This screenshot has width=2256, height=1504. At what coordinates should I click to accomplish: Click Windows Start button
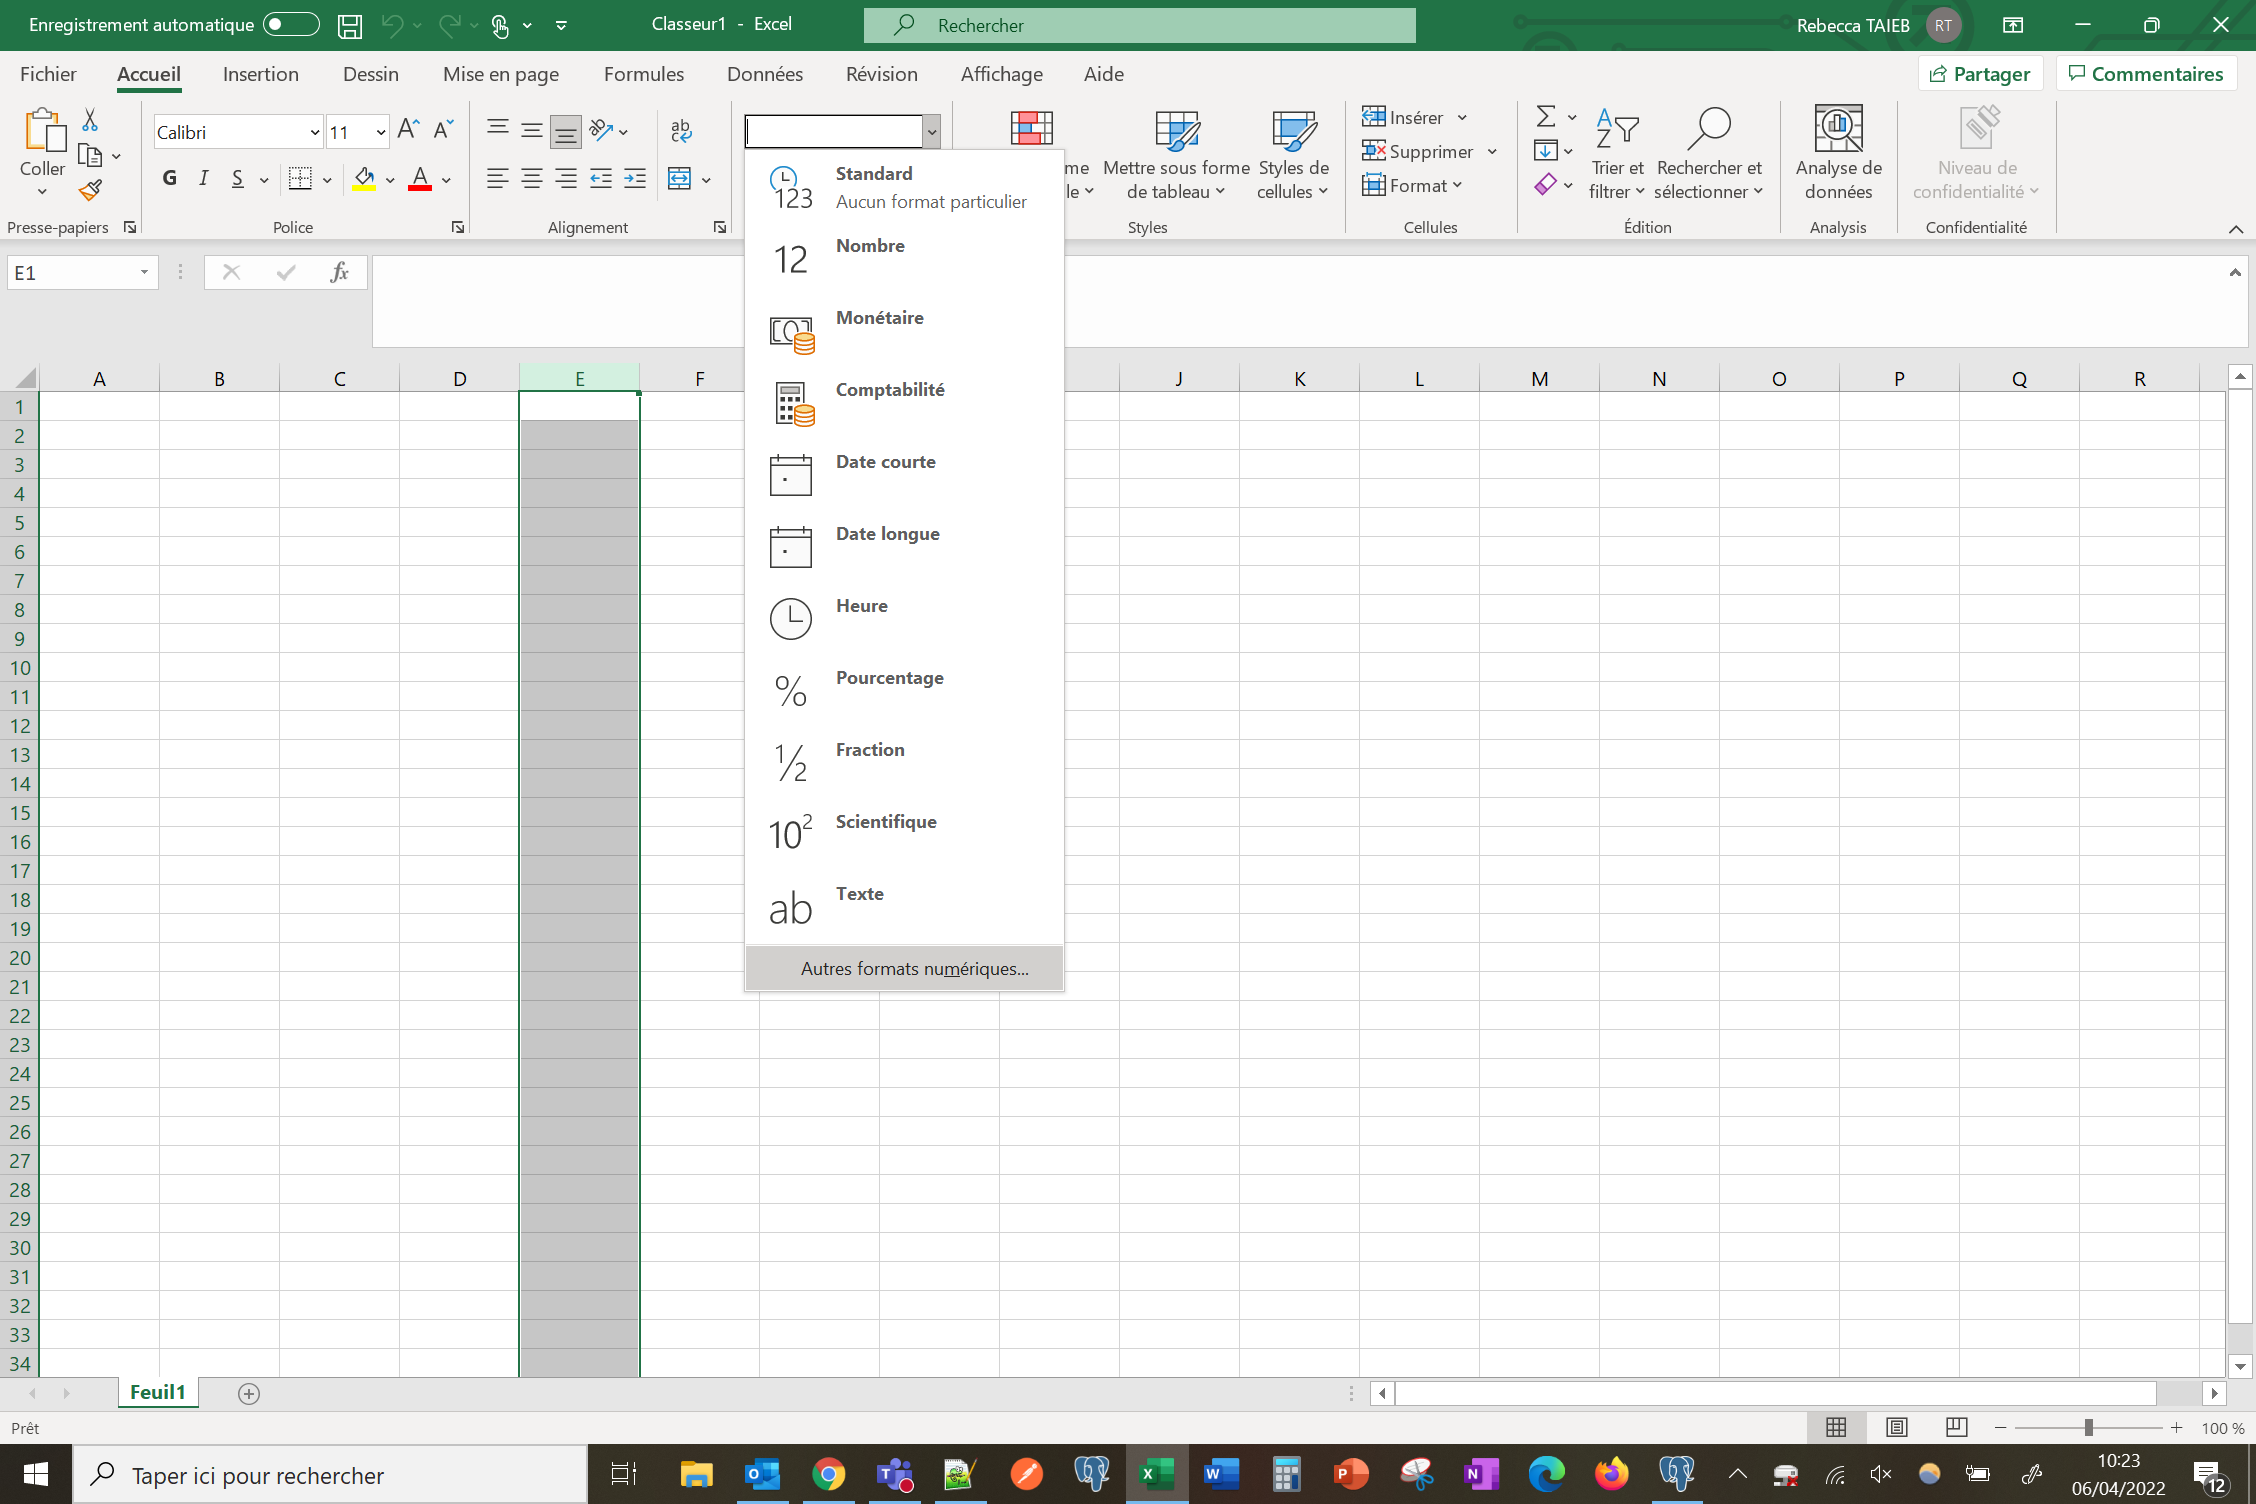[36, 1474]
